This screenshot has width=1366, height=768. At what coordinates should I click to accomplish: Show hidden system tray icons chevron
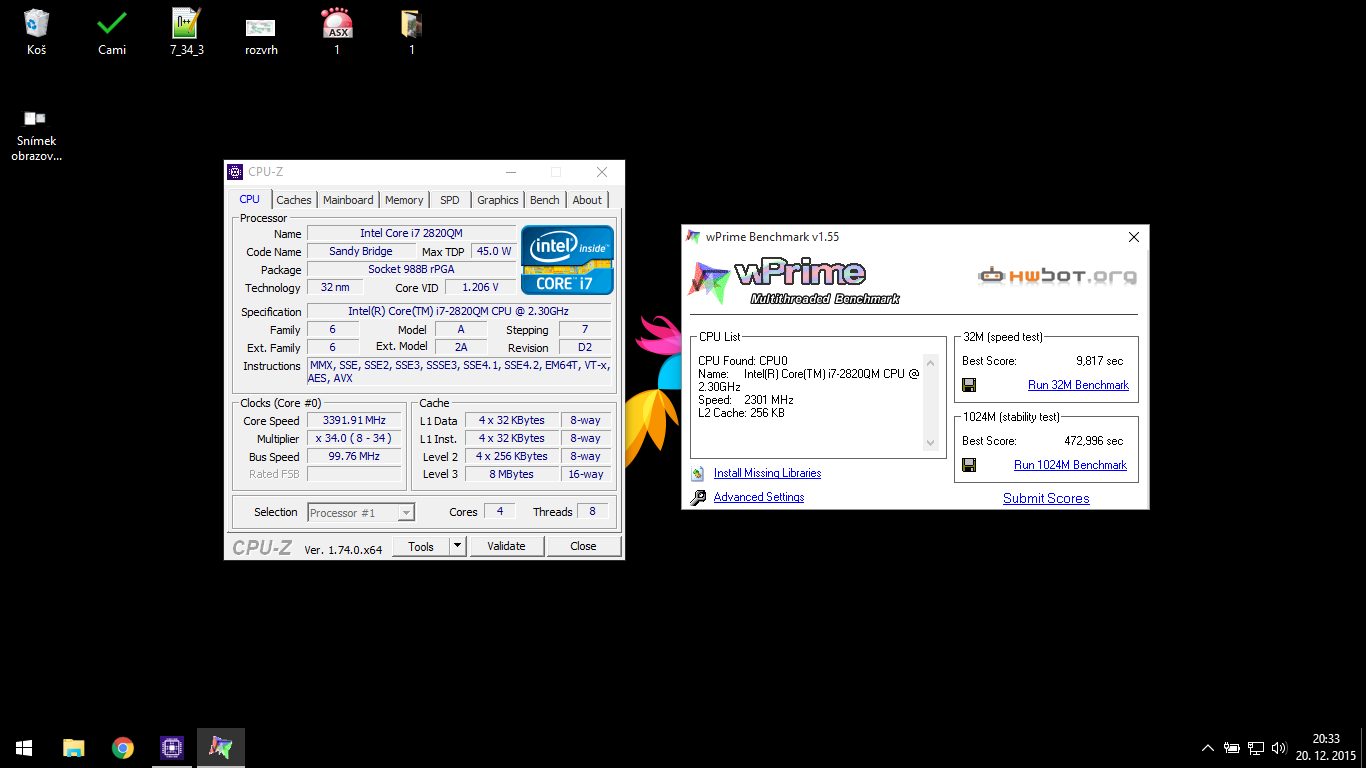click(x=1208, y=748)
